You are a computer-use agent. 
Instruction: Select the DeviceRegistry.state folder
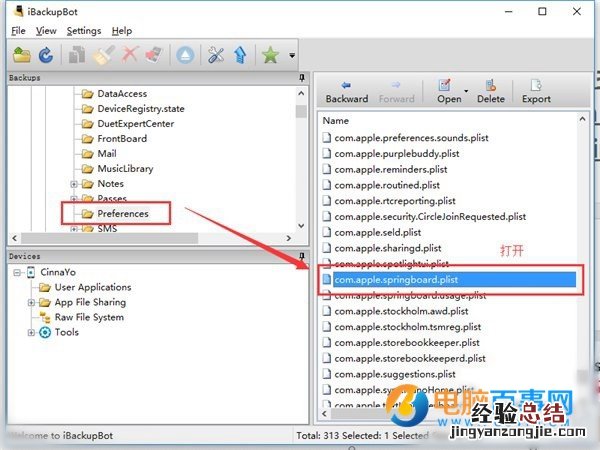coord(140,109)
